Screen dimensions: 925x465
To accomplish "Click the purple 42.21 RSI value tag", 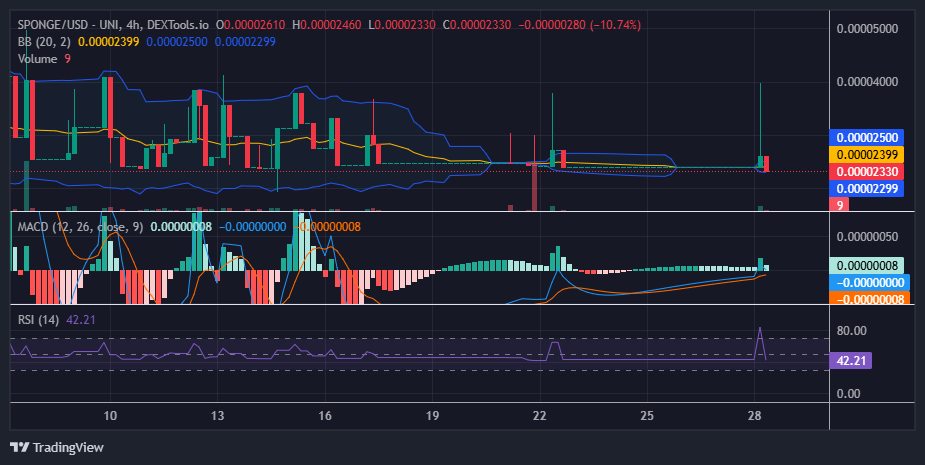I will 851,361.
